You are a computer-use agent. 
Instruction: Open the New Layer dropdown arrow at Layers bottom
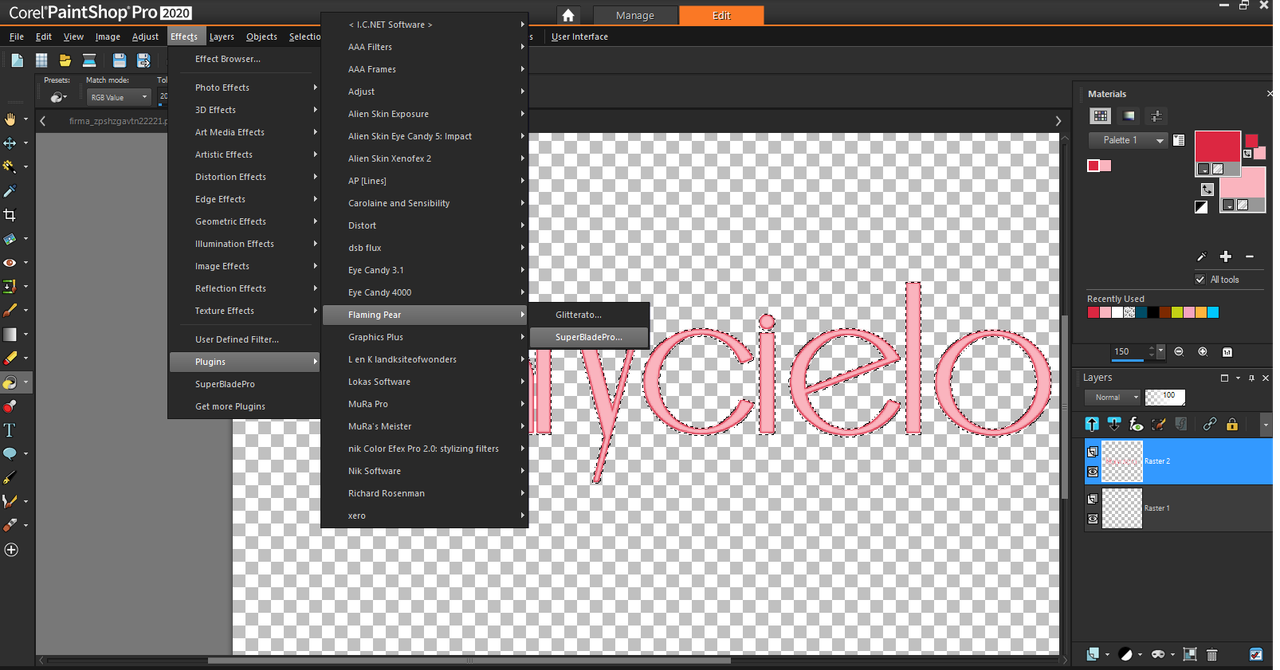tap(1106, 655)
